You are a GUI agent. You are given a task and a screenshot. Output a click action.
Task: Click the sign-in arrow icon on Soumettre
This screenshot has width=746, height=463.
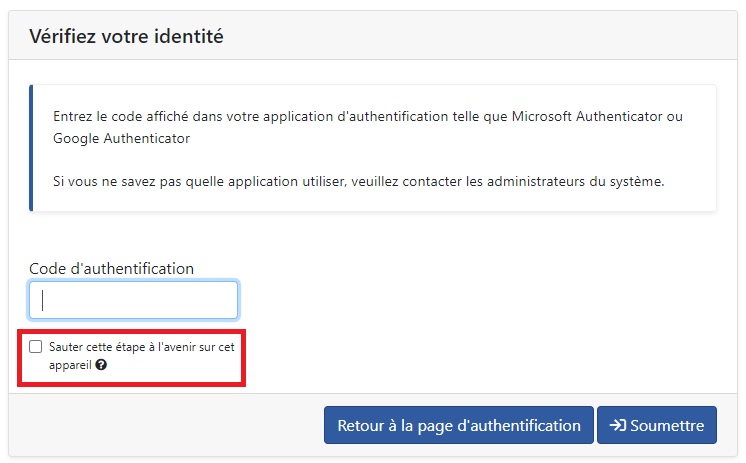point(618,425)
